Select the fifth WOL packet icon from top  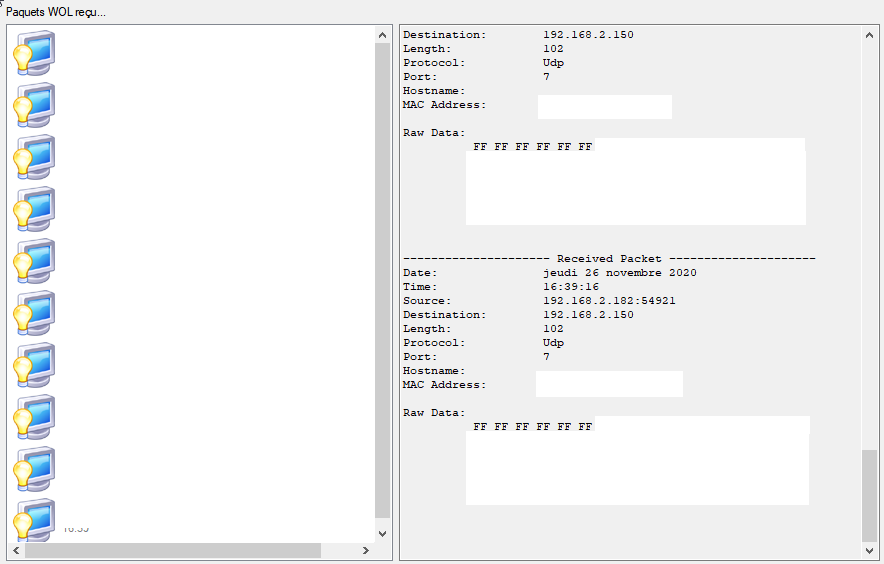point(34,261)
